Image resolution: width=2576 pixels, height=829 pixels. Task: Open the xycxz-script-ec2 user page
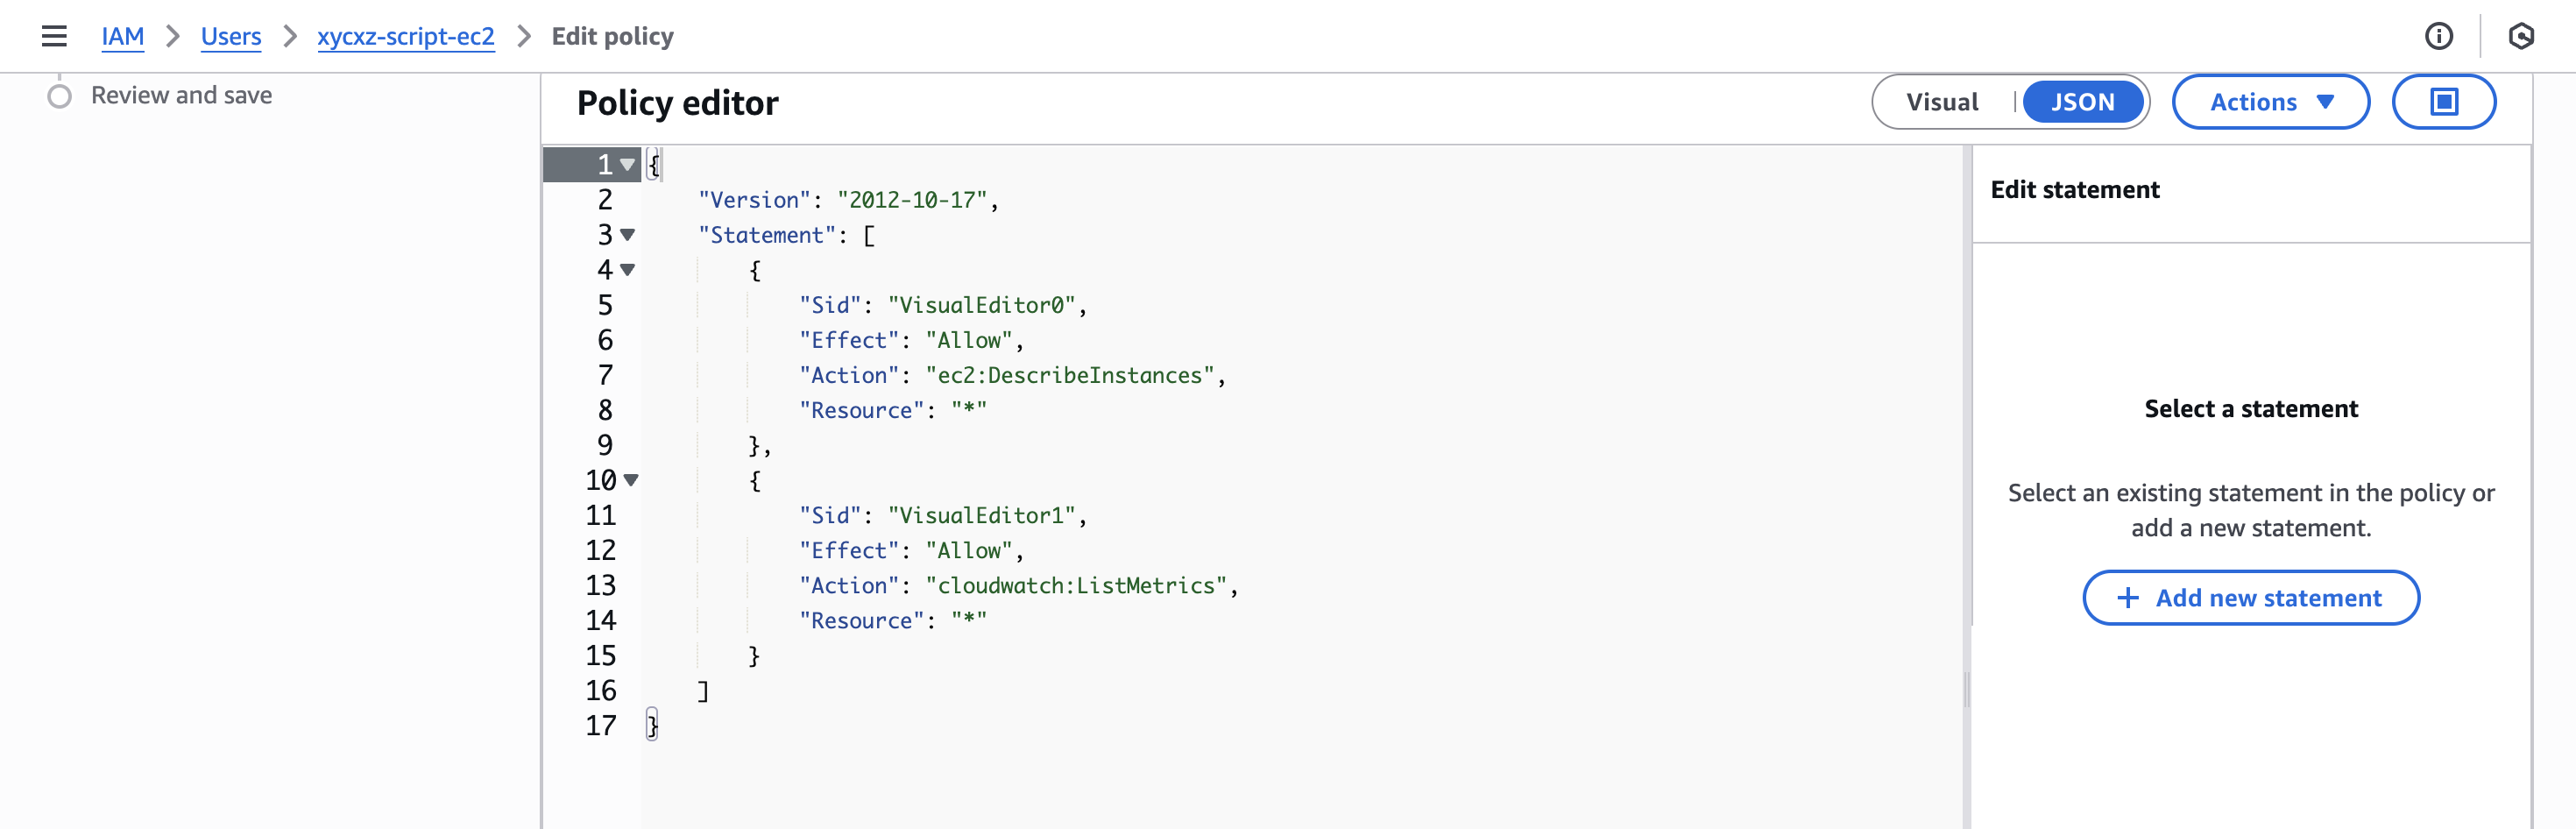point(406,36)
